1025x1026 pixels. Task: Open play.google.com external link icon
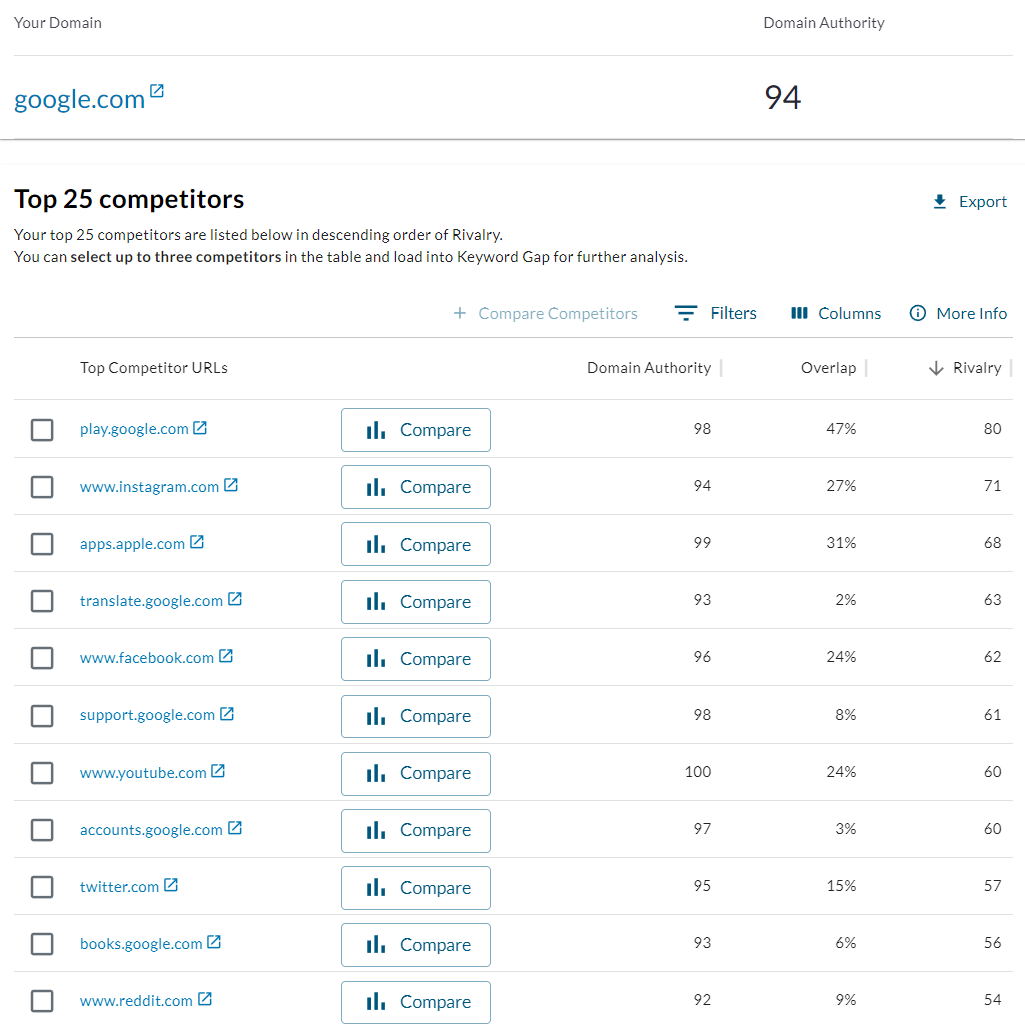coord(200,428)
